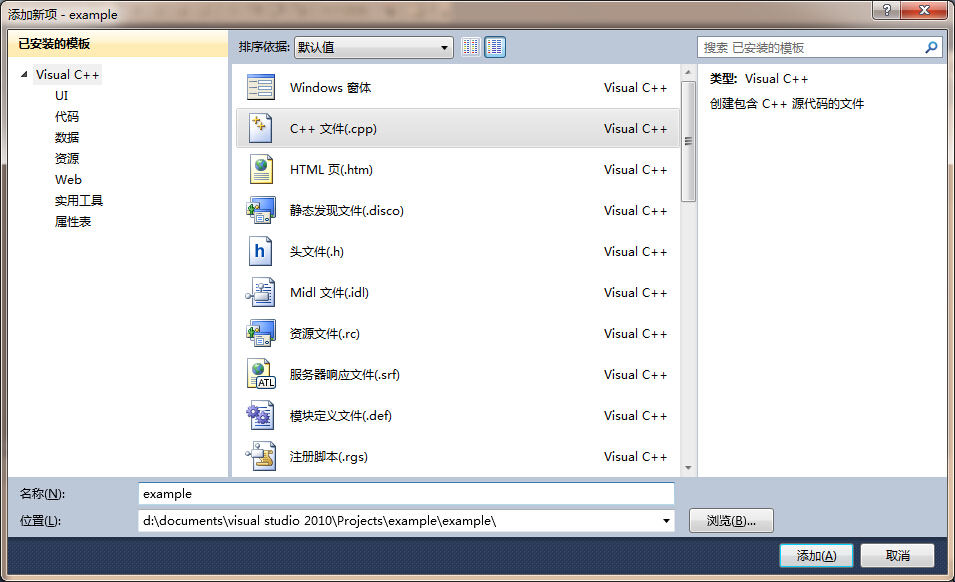
Task: Click the help question mark button
Action: tap(886, 10)
